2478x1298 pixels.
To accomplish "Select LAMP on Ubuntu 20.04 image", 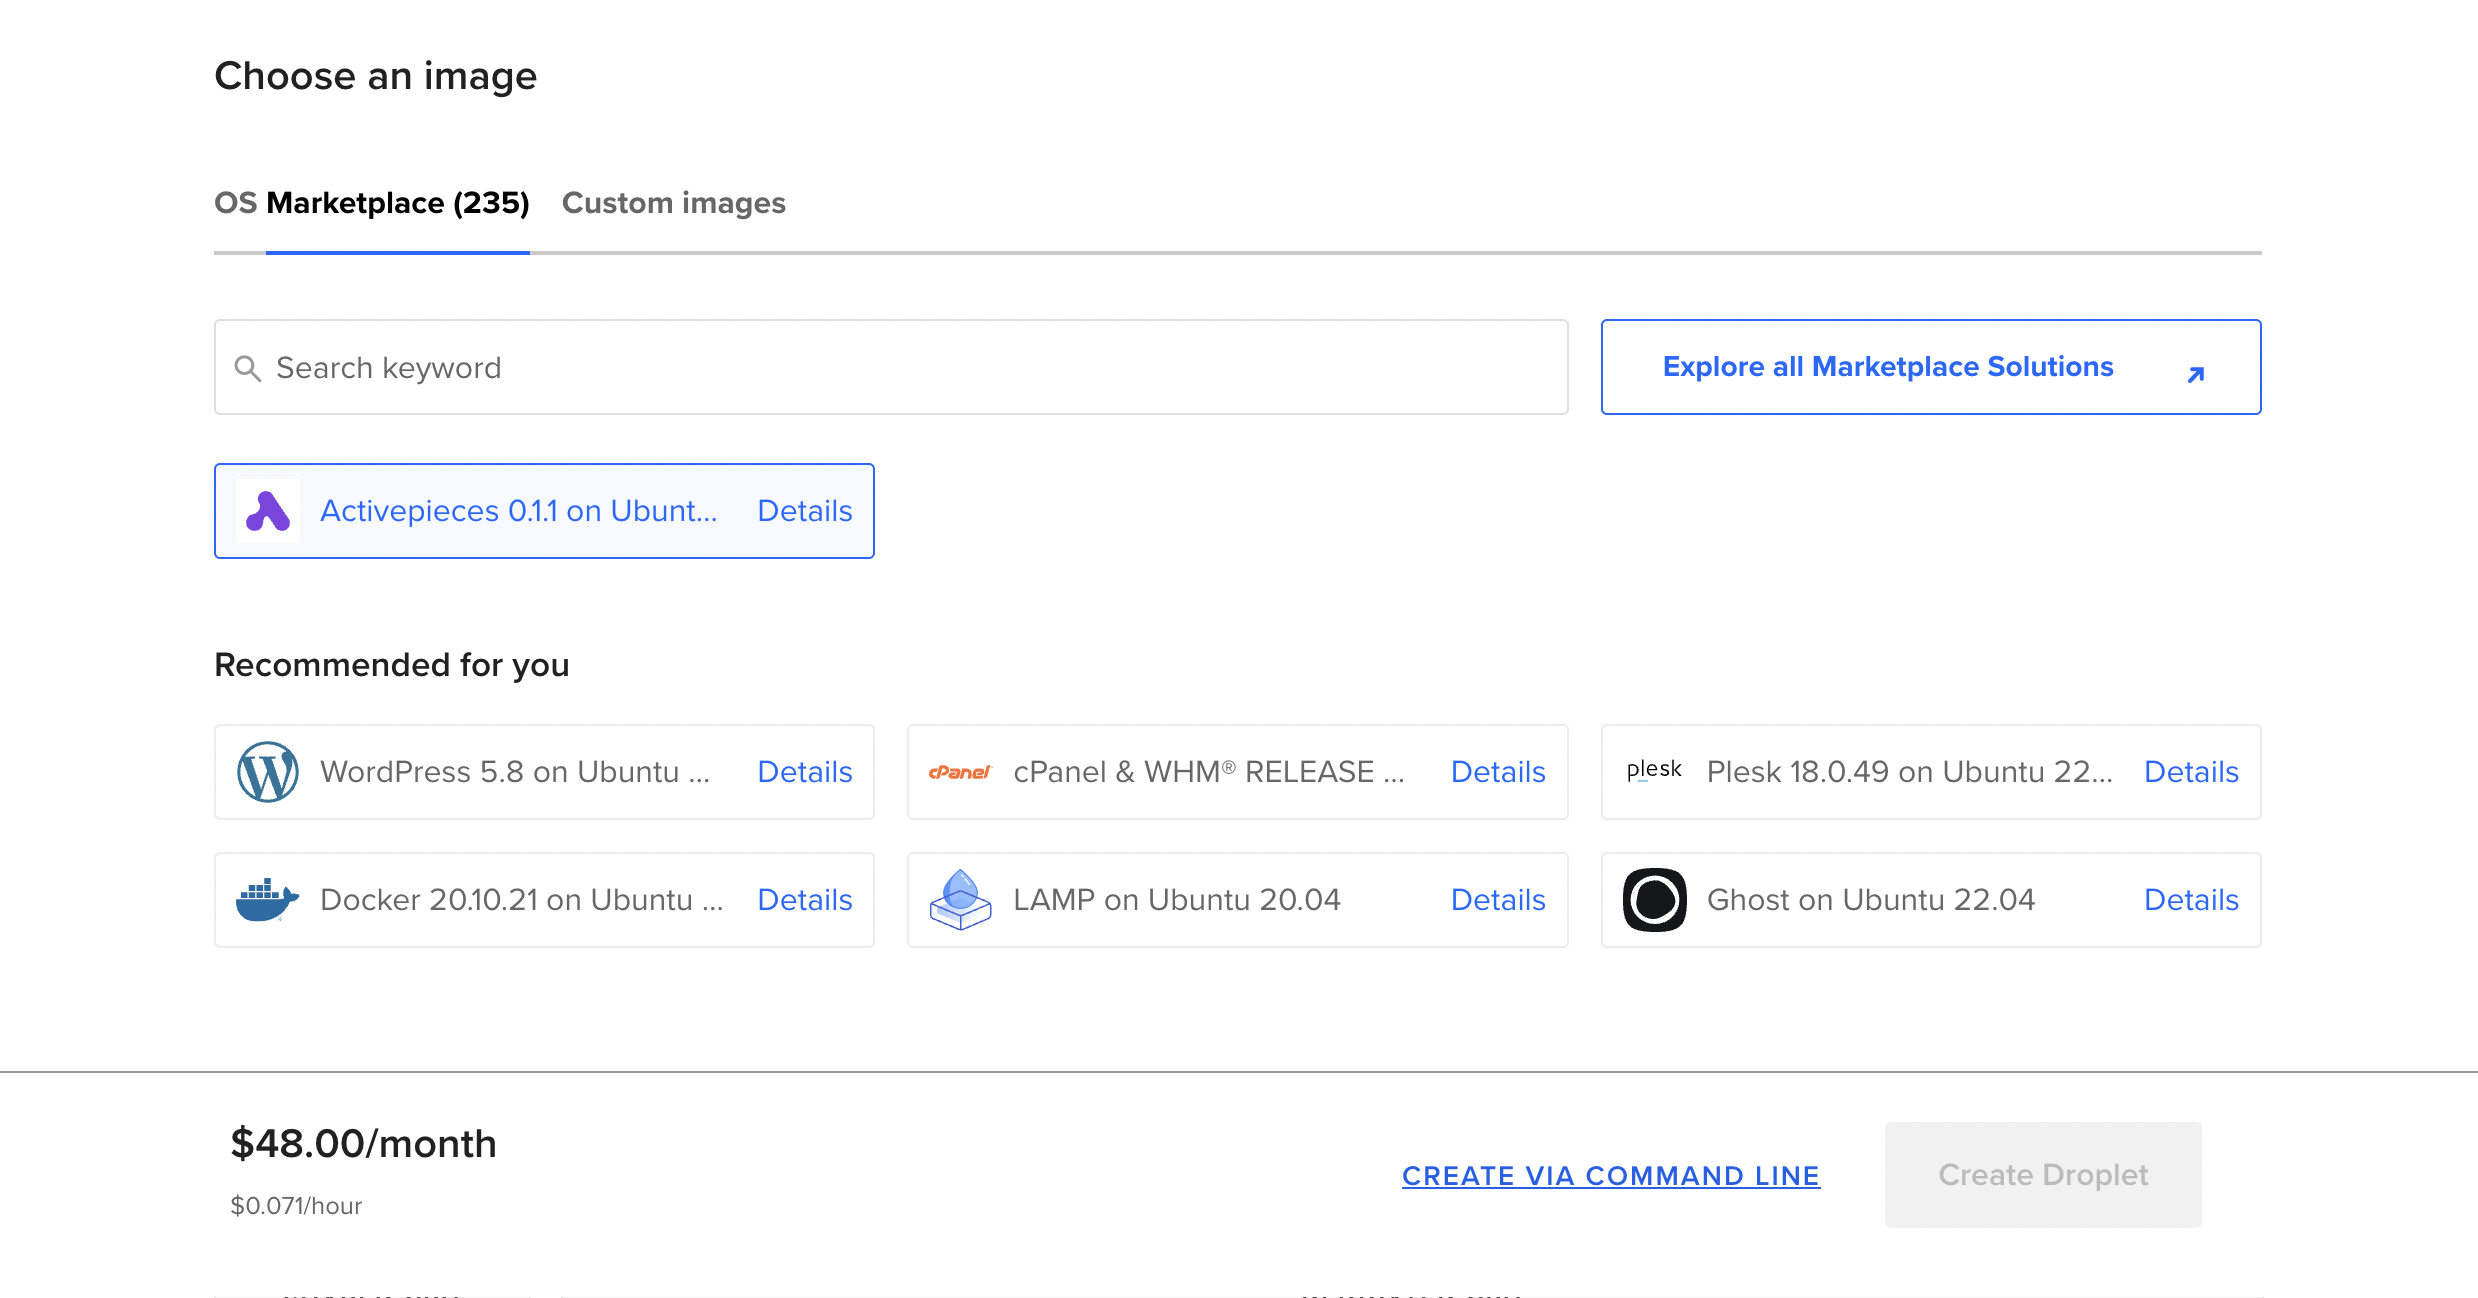I will [1176, 900].
